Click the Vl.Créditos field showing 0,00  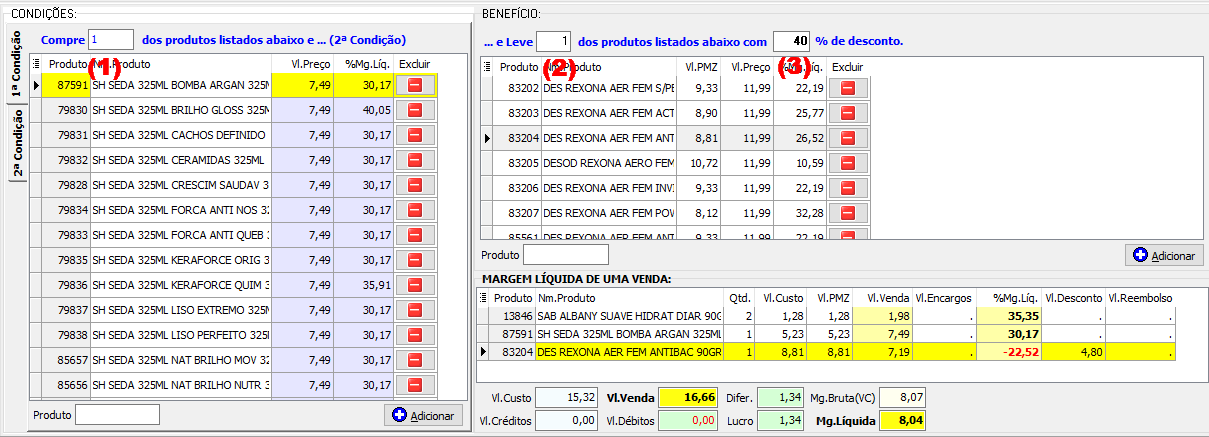pos(566,422)
